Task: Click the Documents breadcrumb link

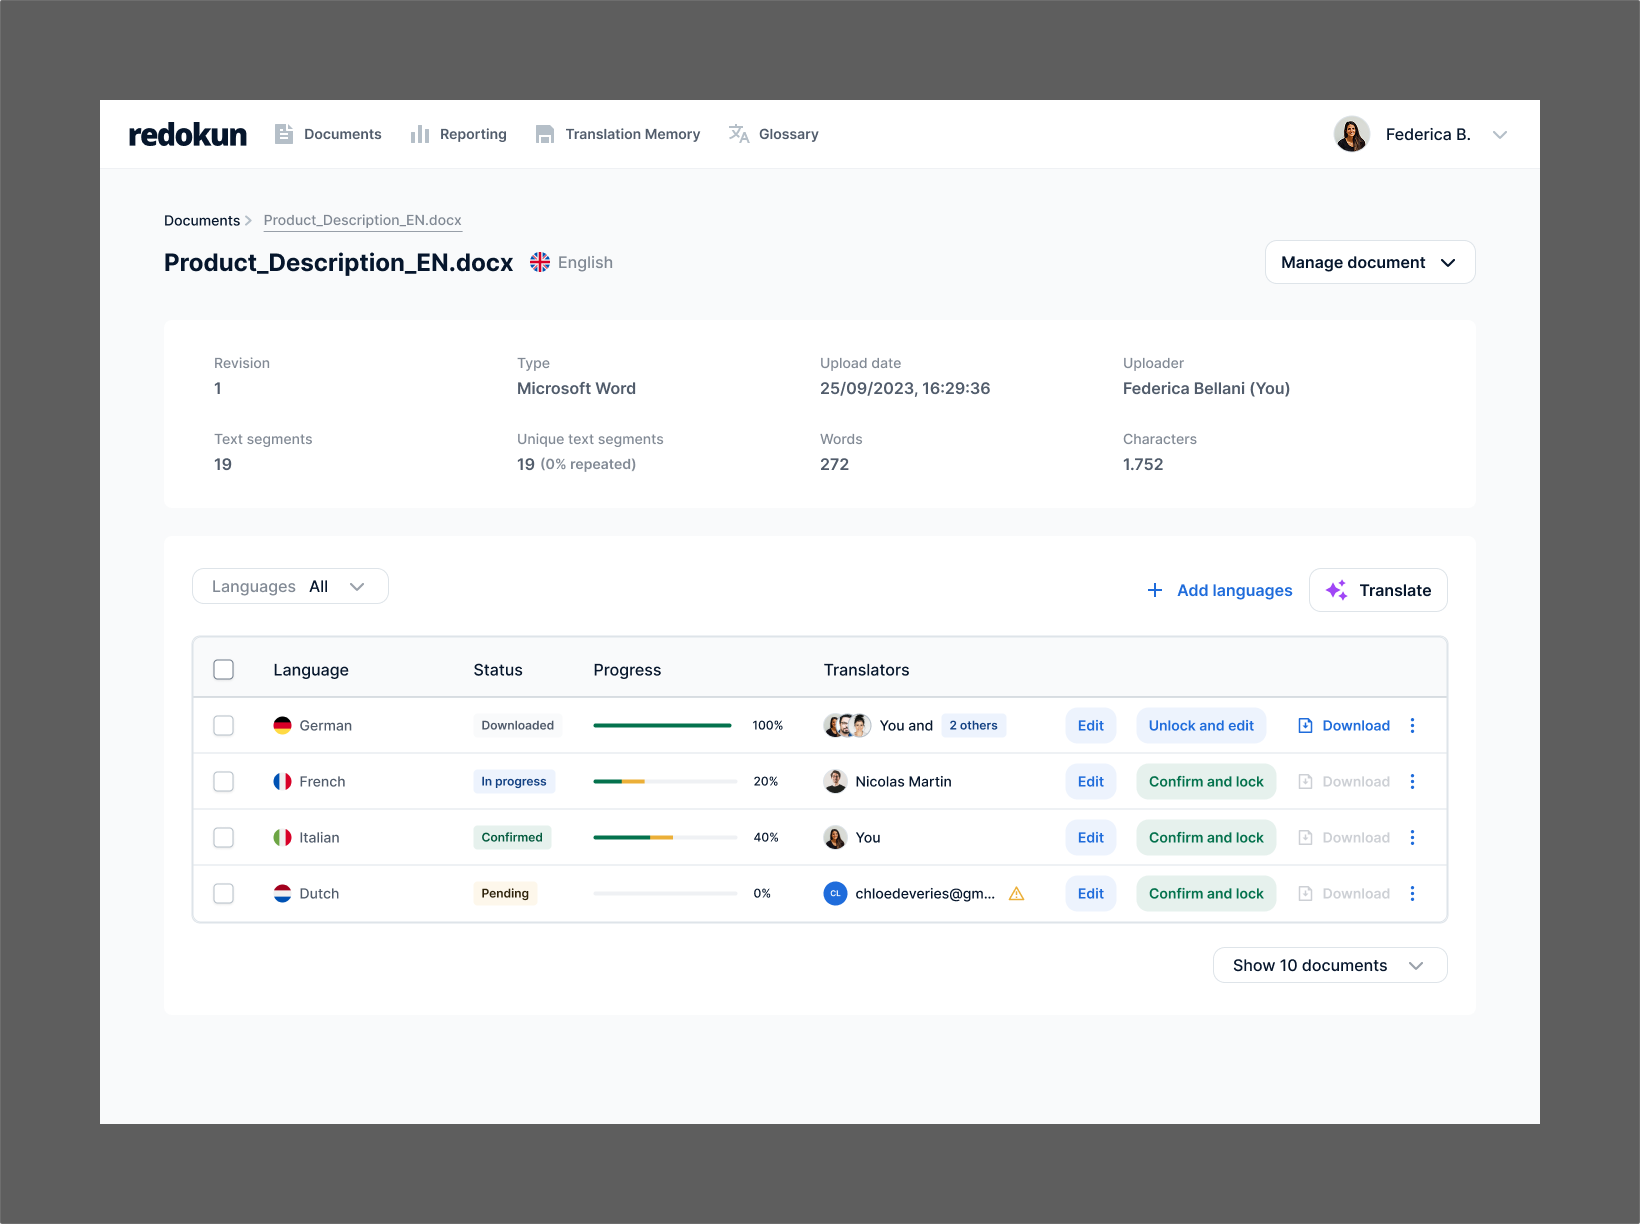Action: (202, 220)
